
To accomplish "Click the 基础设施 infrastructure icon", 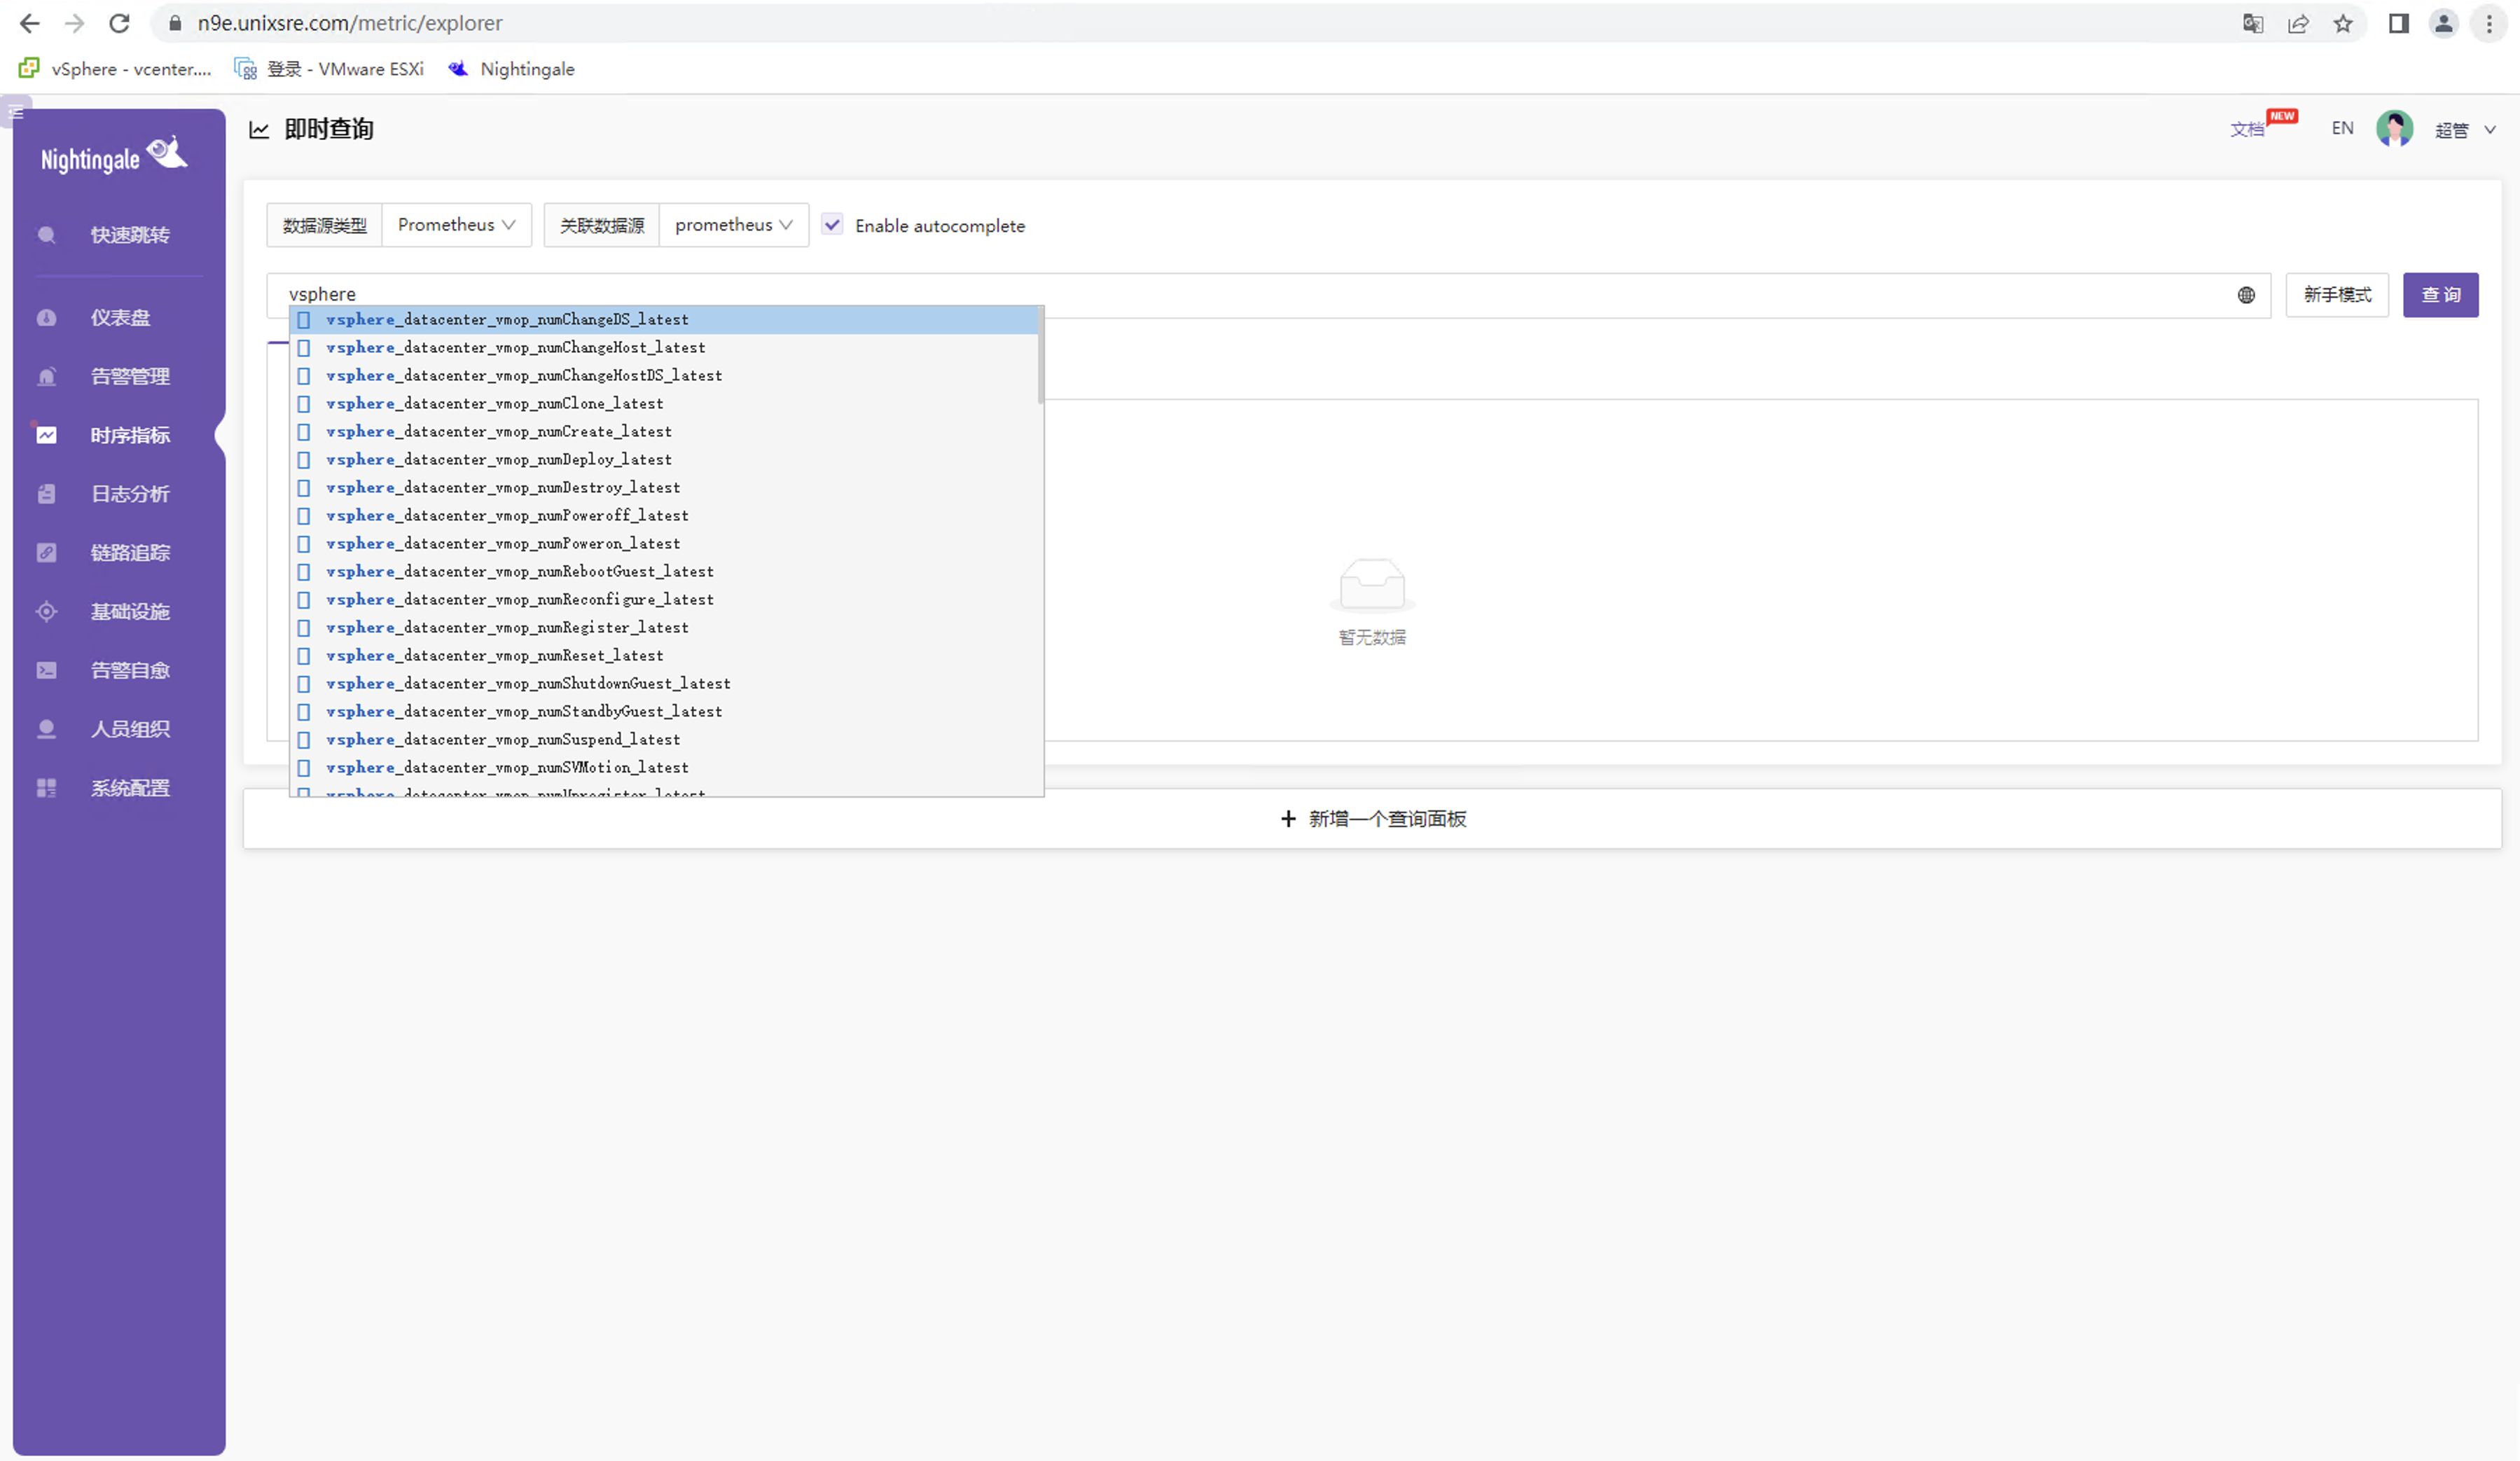I will pos(47,611).
